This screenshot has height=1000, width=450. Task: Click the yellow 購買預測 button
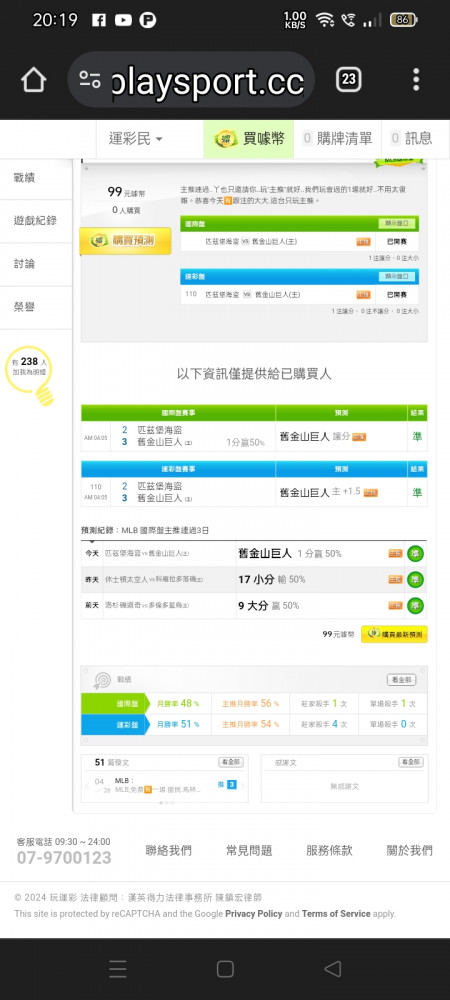126,240
